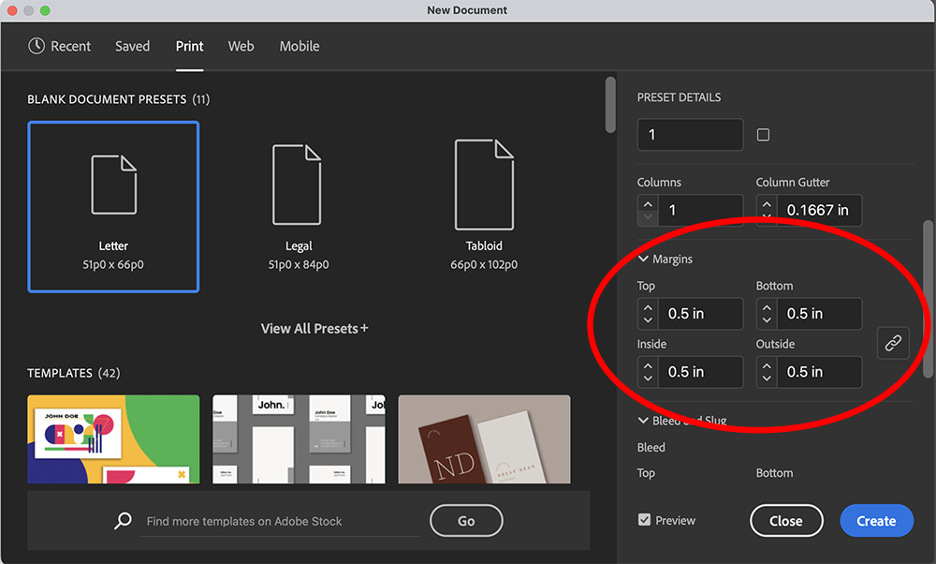Click the Create button

pos(876,521)
